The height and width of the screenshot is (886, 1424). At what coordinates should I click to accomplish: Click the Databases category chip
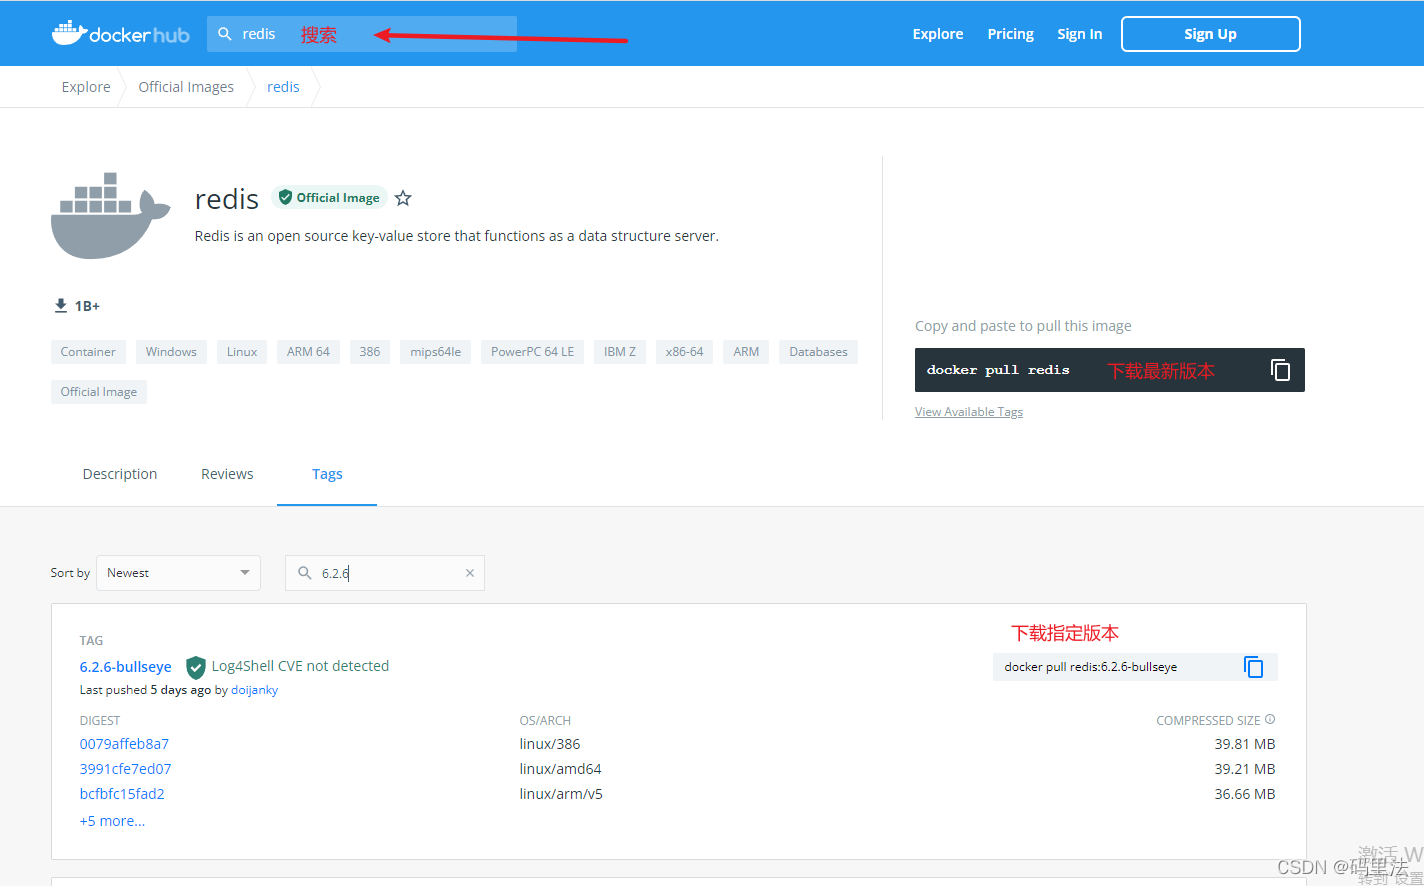click(818, 352)
